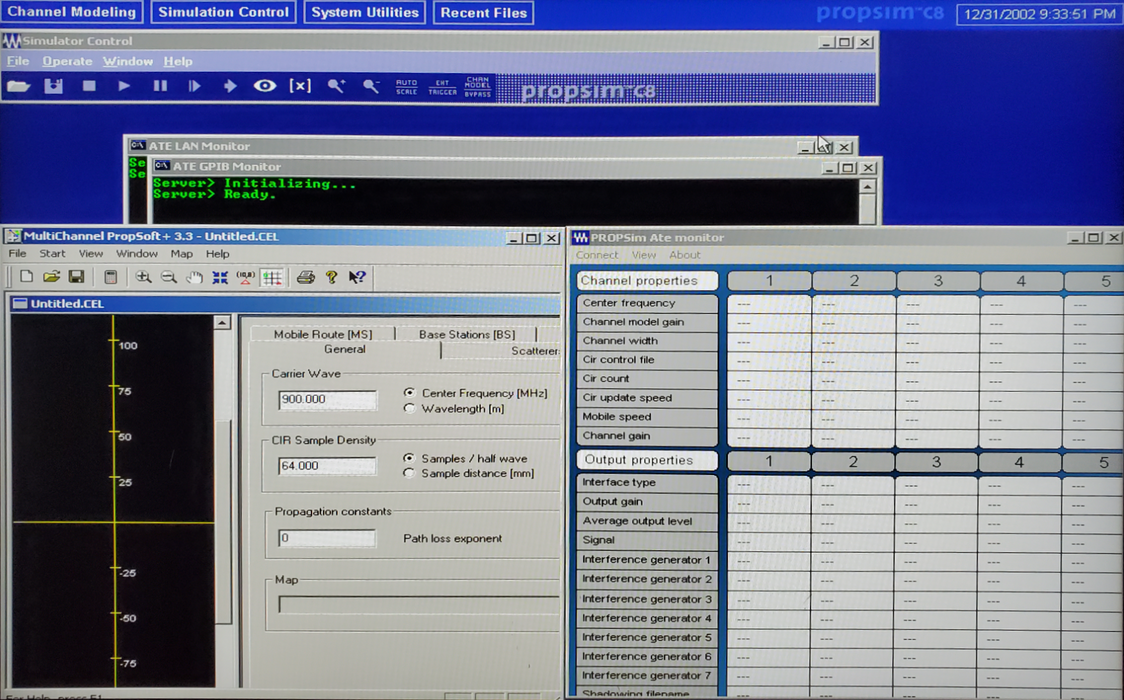The width and height of the screenshot is (1124, 700).
Task: Select Wavelength [m] radio button
Action: 409,408
